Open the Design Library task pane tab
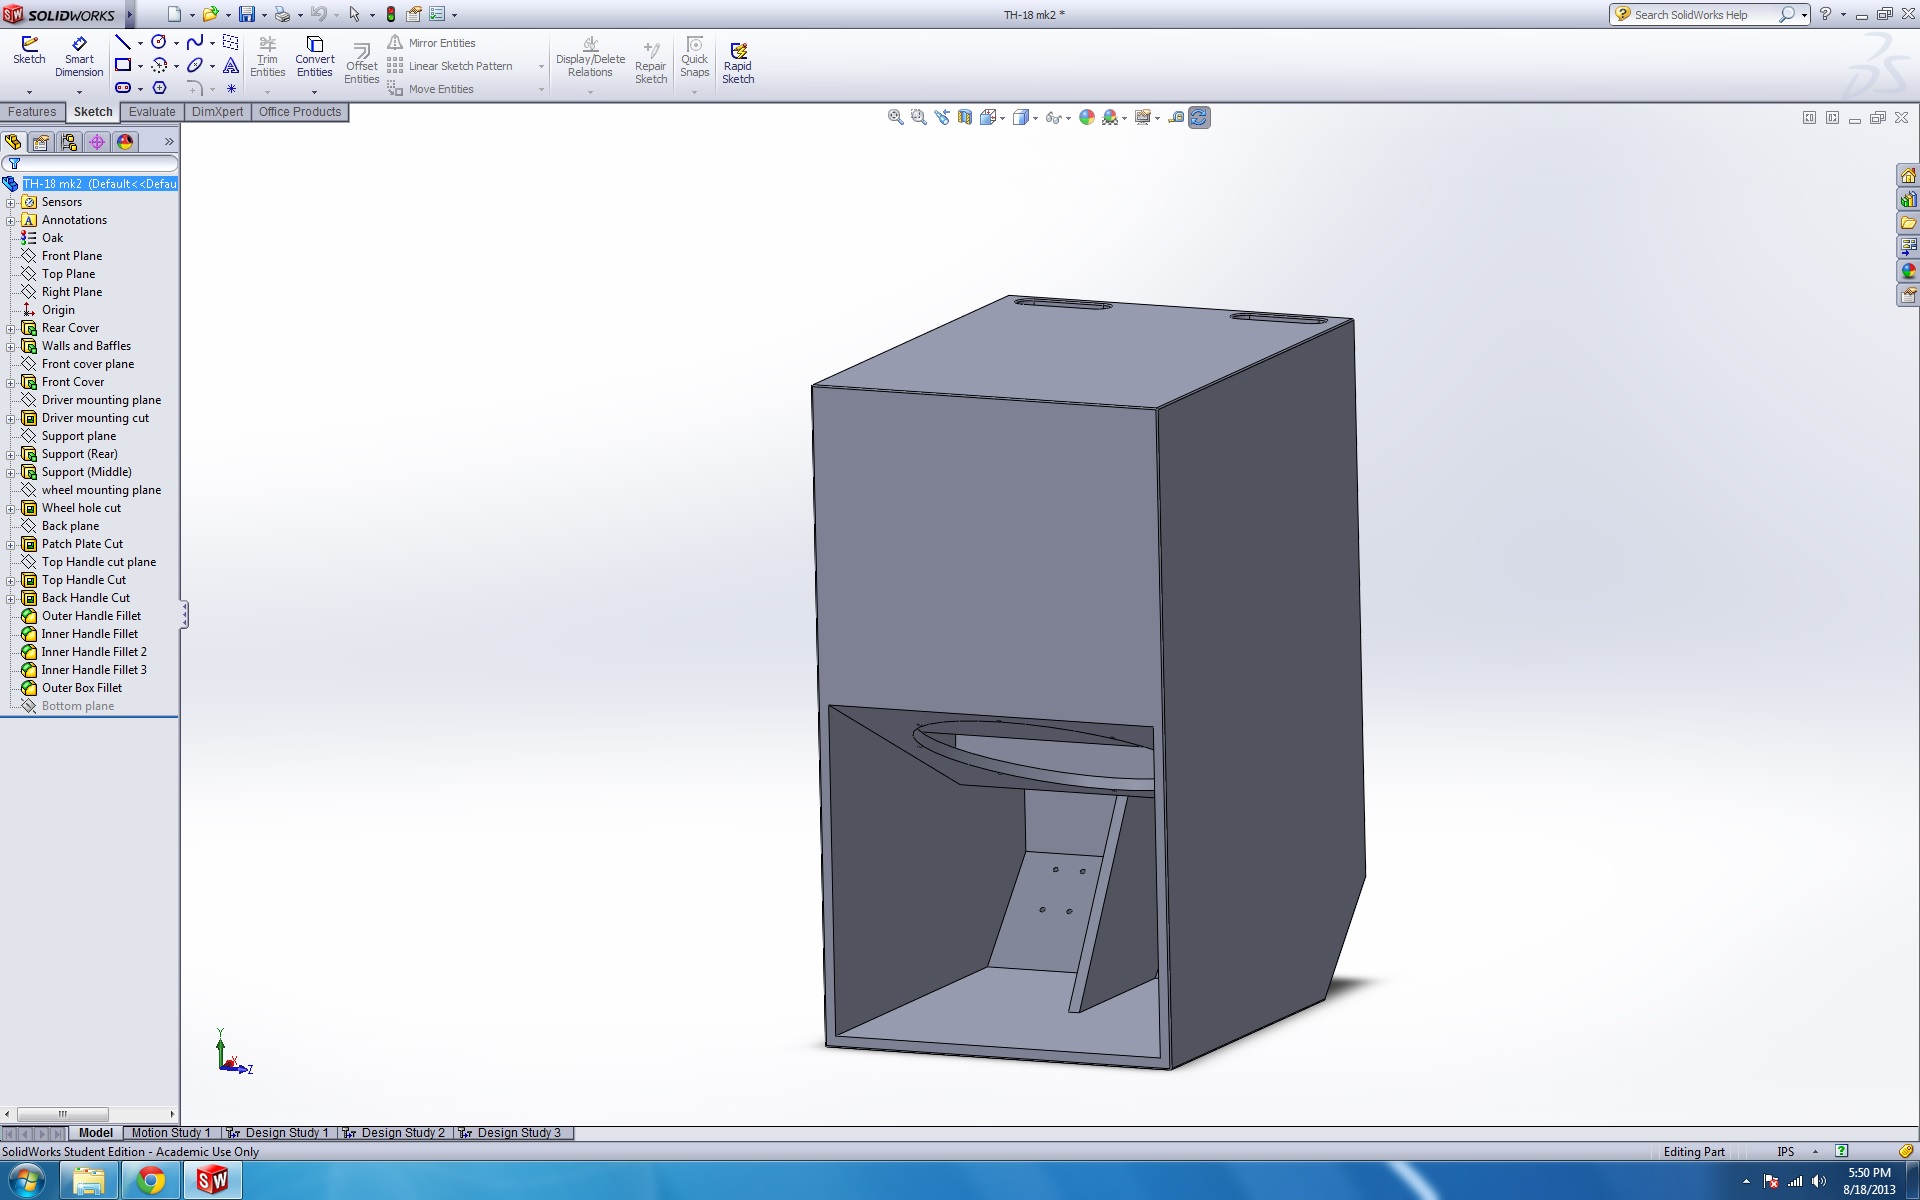 pyautogui.click(x=1908, y=199)
